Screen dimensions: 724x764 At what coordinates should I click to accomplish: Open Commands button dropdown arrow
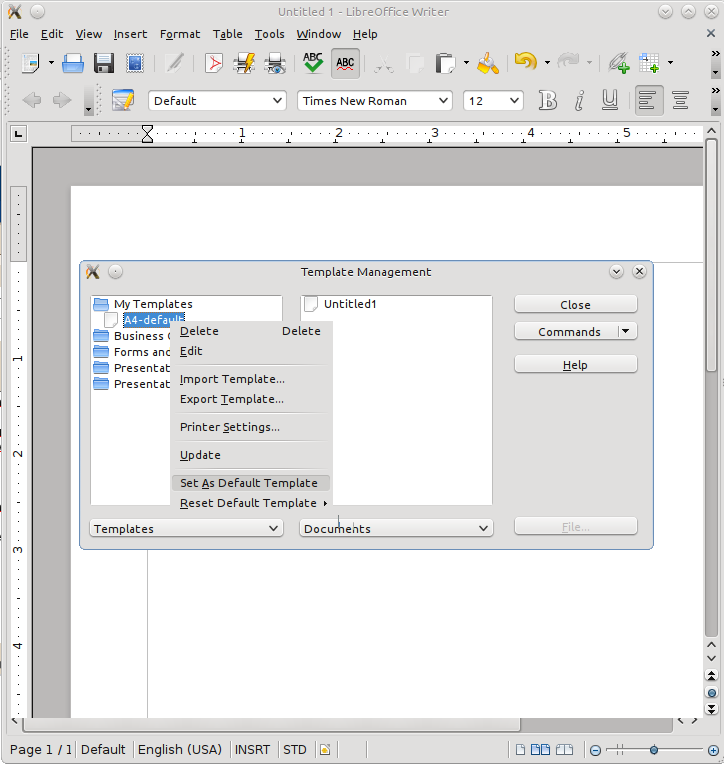626,331
